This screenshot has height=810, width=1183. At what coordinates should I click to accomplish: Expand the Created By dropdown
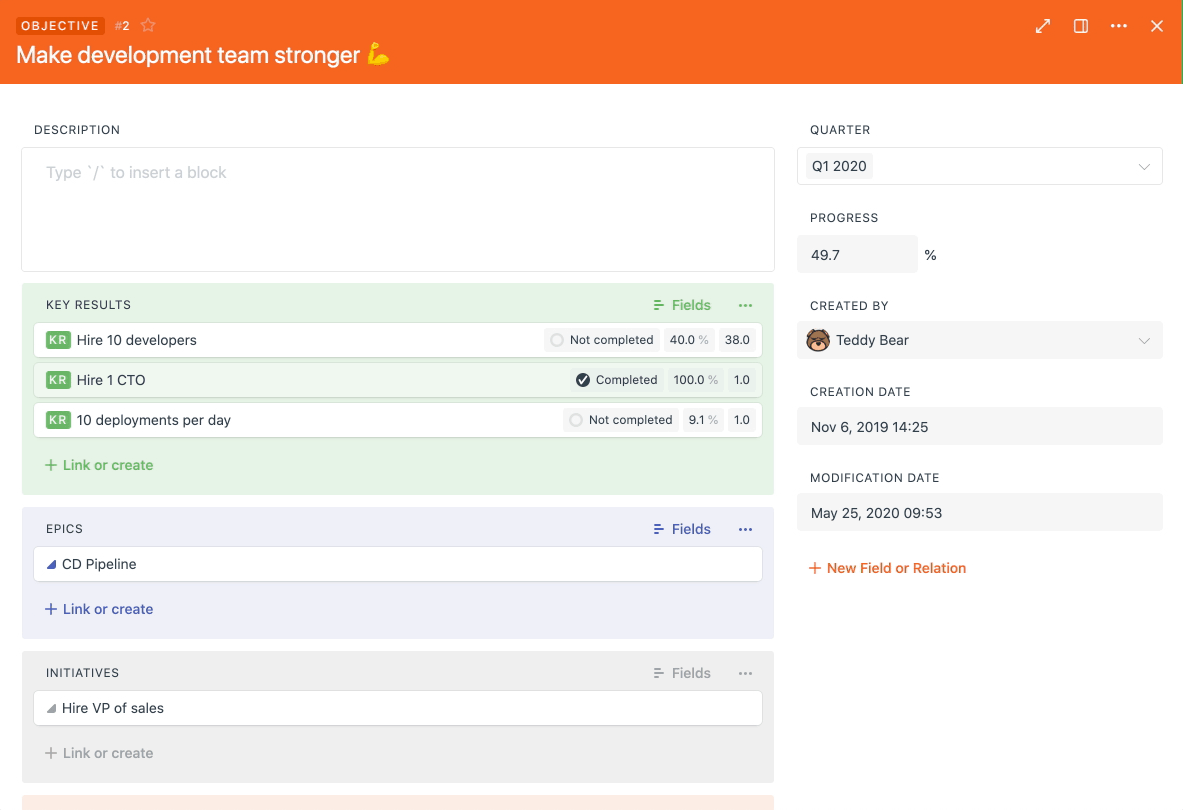tap(1144, 341)
